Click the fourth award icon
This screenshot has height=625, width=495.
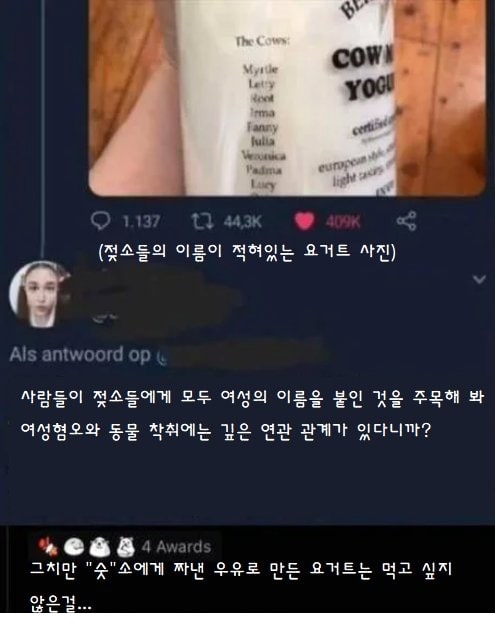[126, 547]
